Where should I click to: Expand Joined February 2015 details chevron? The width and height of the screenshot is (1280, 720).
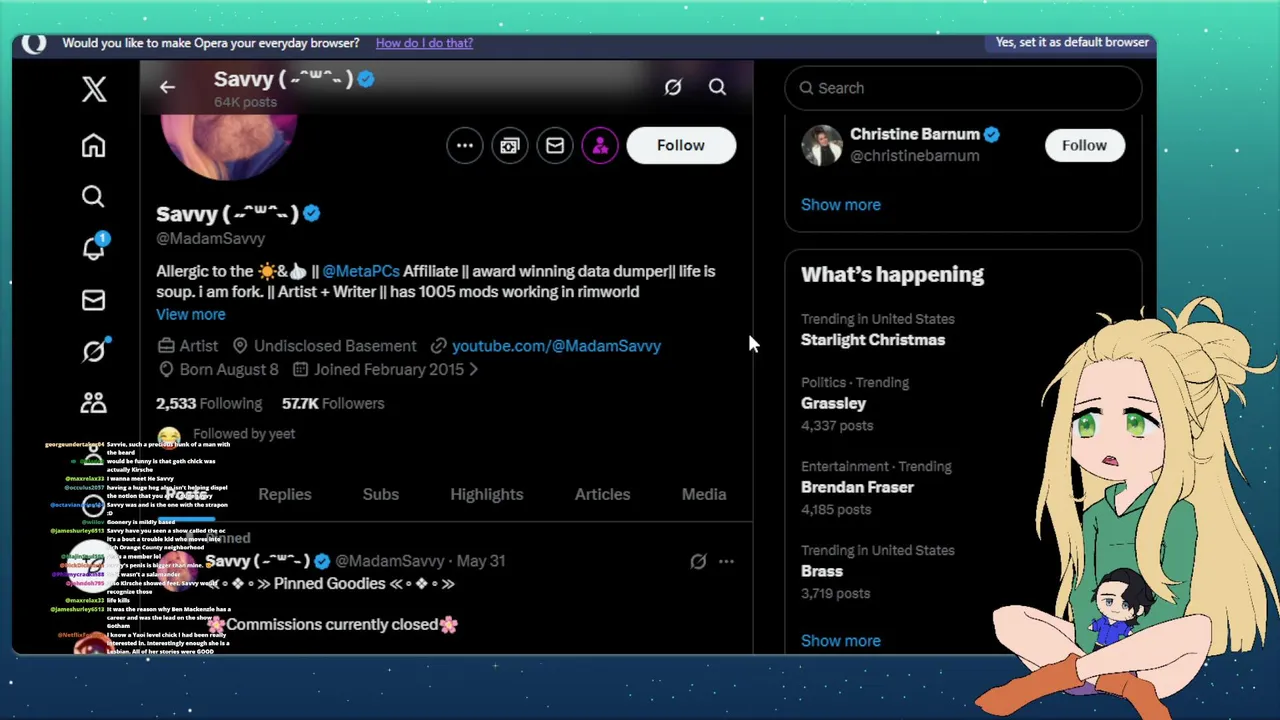473,370
